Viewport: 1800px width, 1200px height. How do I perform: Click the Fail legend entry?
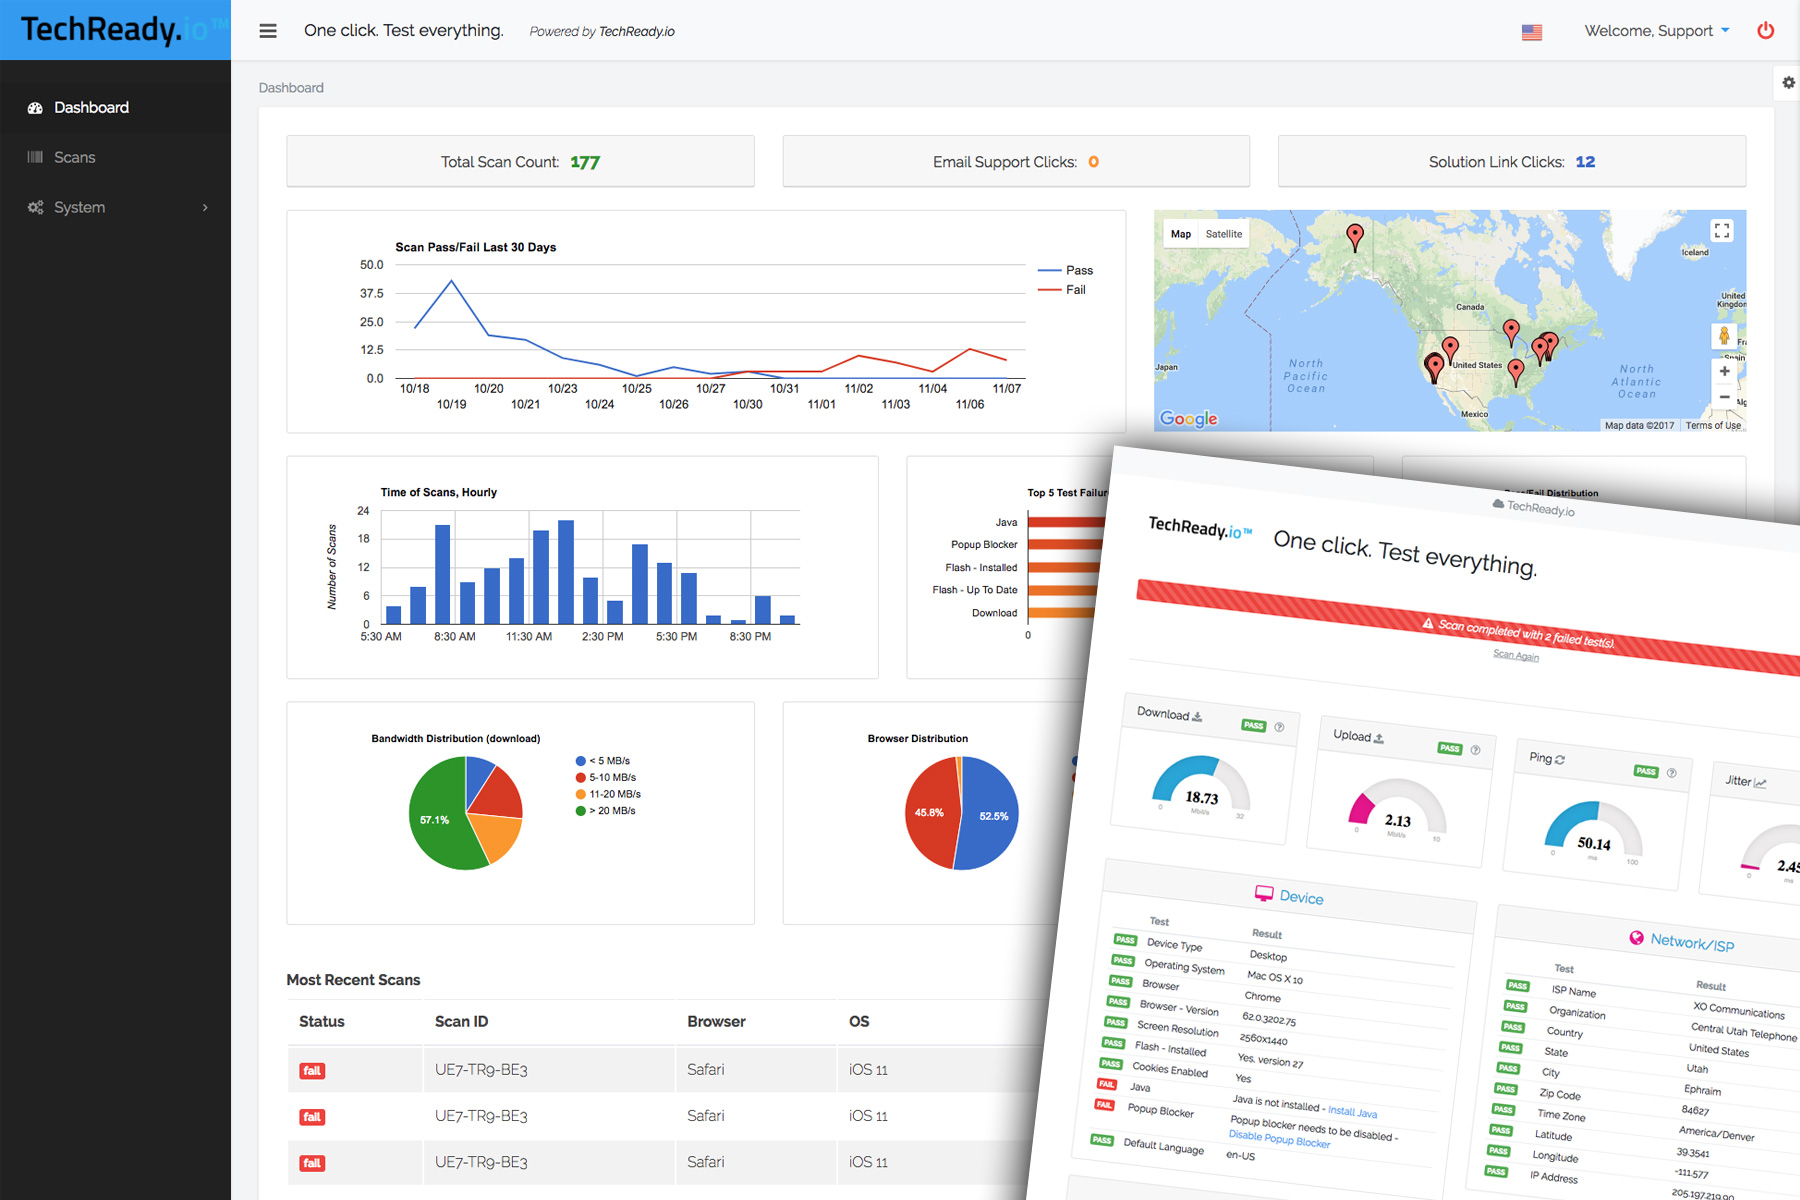[1062, 290]
